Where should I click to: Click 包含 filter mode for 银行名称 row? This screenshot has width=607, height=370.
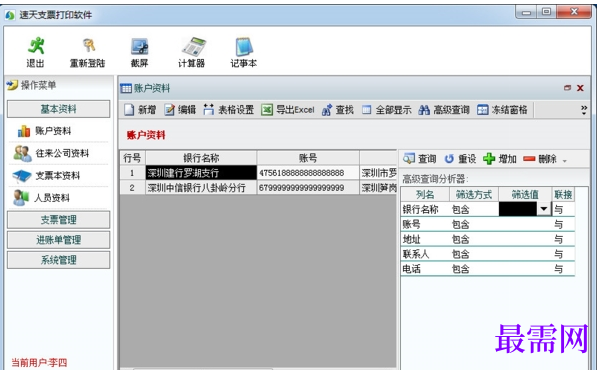tap(461, 209)
